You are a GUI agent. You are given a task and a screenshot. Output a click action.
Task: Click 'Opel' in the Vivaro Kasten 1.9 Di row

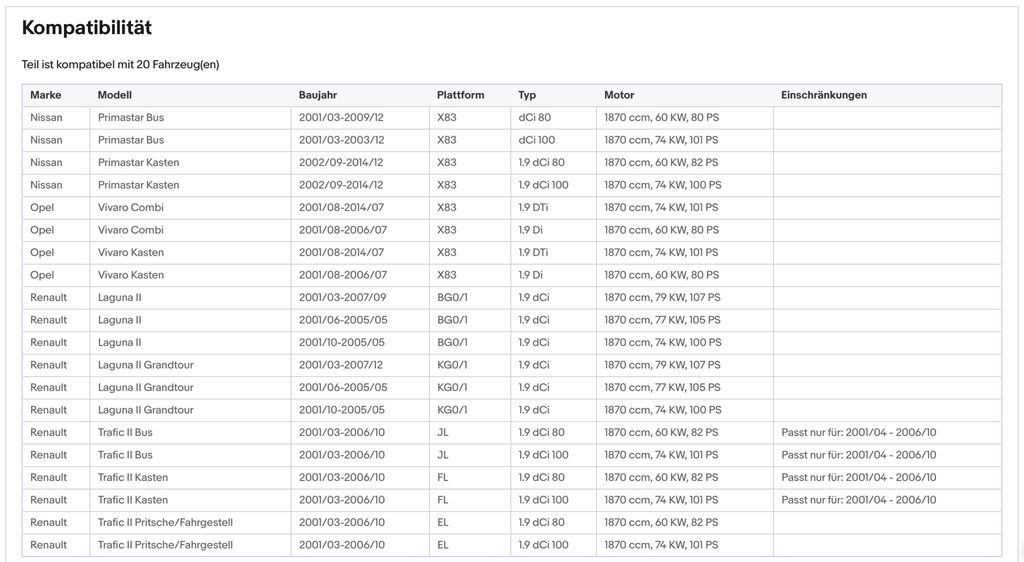(x=42, y=275)
